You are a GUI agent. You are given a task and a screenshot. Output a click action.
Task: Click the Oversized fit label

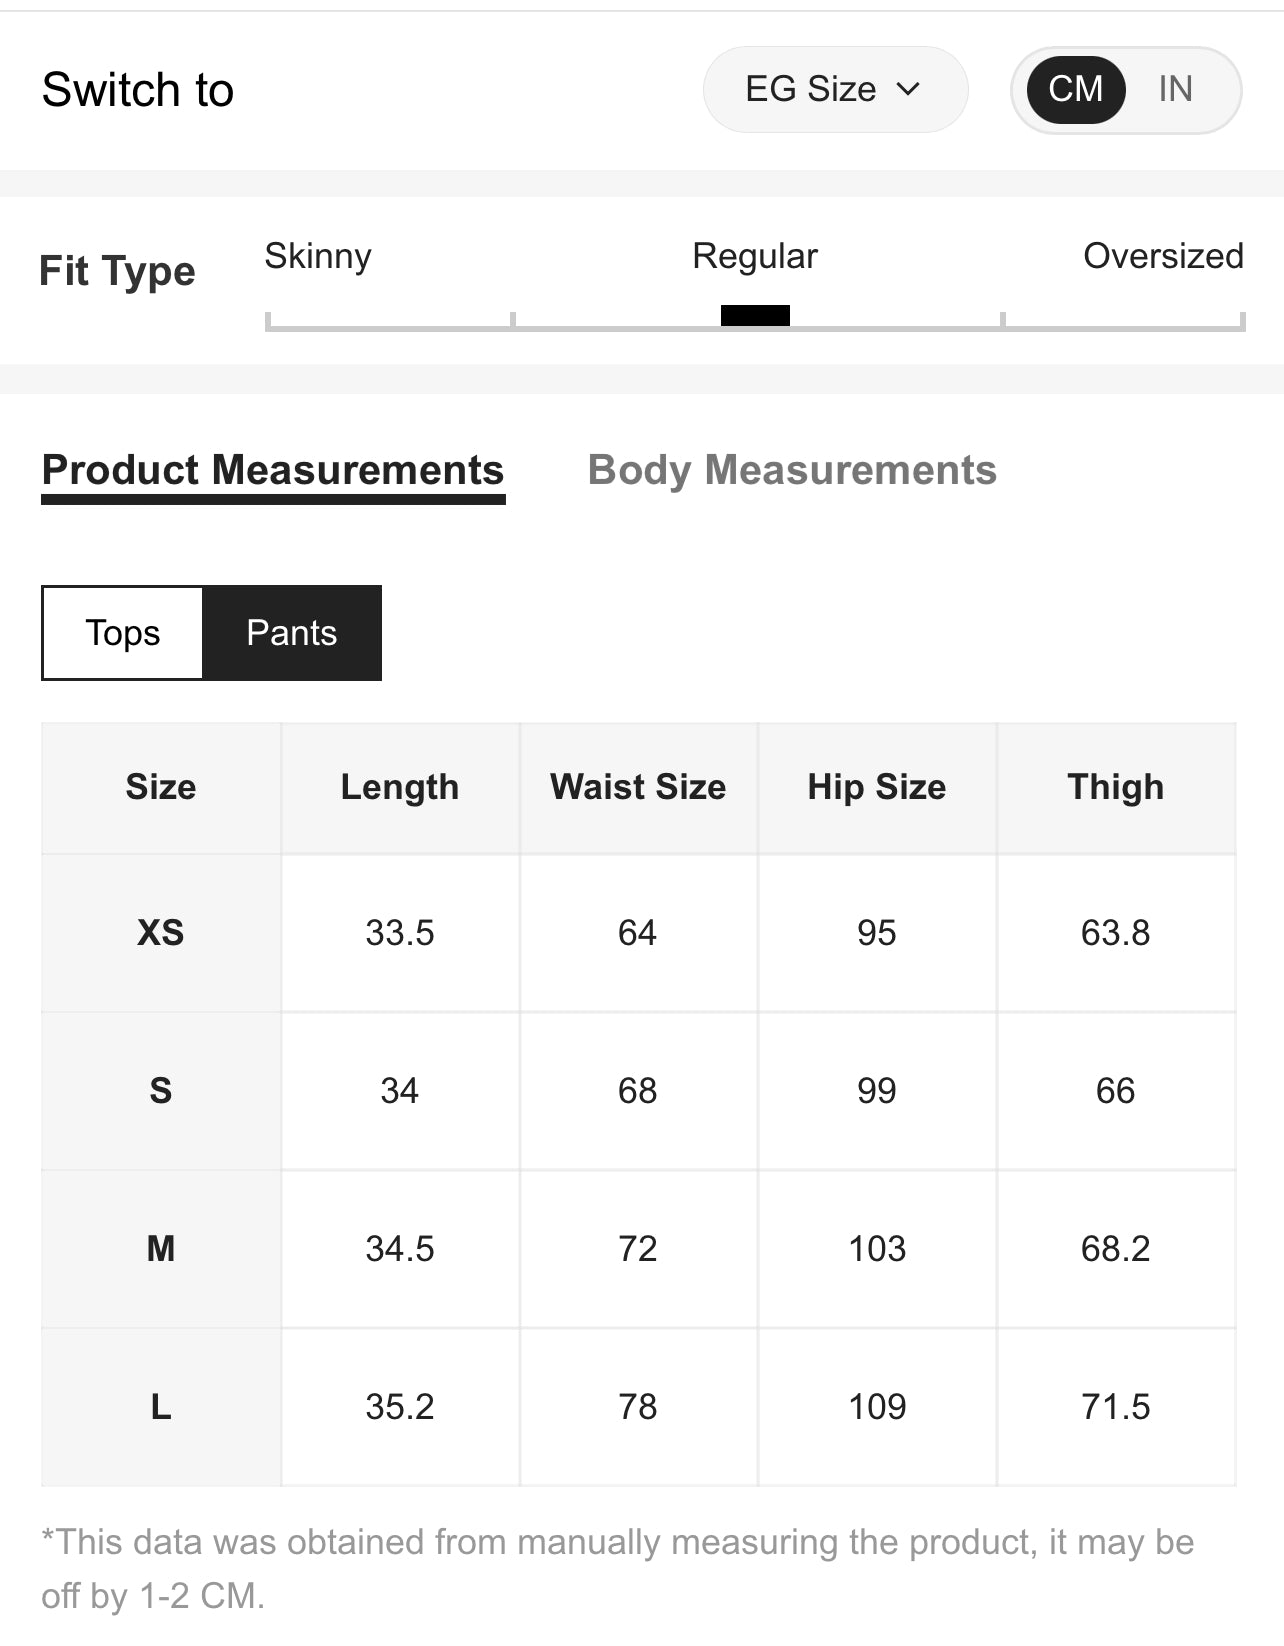point(1163,256)
